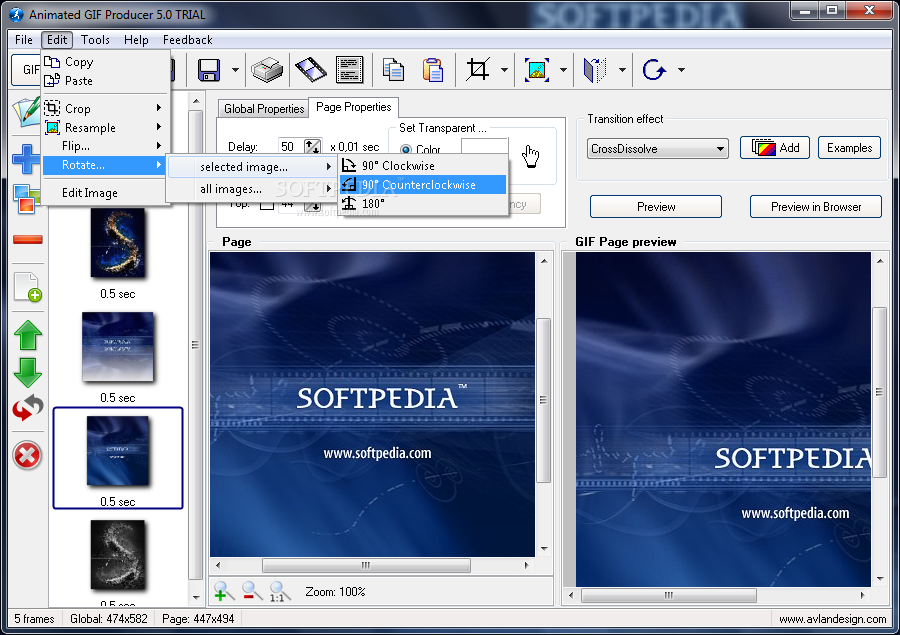The height and width of the screenshot is (635, 900).
Task: Select the golden S frame thumbnail
Action: click(118, 243)
